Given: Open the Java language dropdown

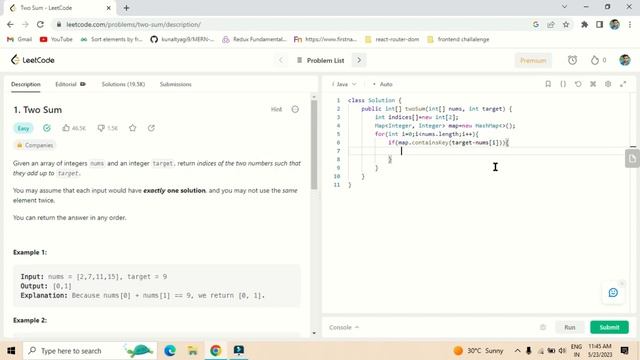Looking at the screenshot, I should point(344,84).
